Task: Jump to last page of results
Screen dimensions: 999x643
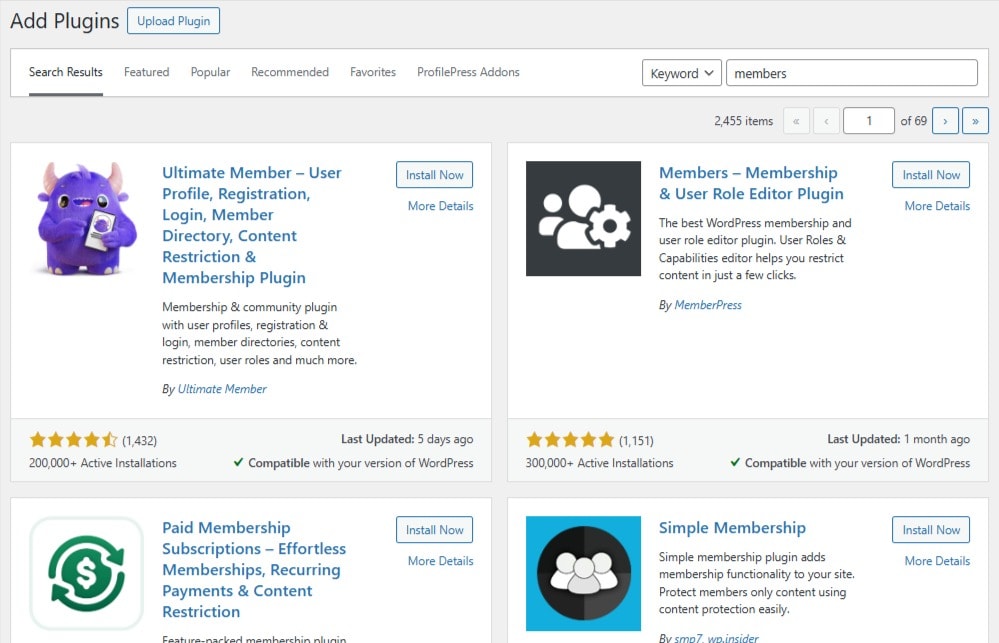Action: tap(975, 121)
